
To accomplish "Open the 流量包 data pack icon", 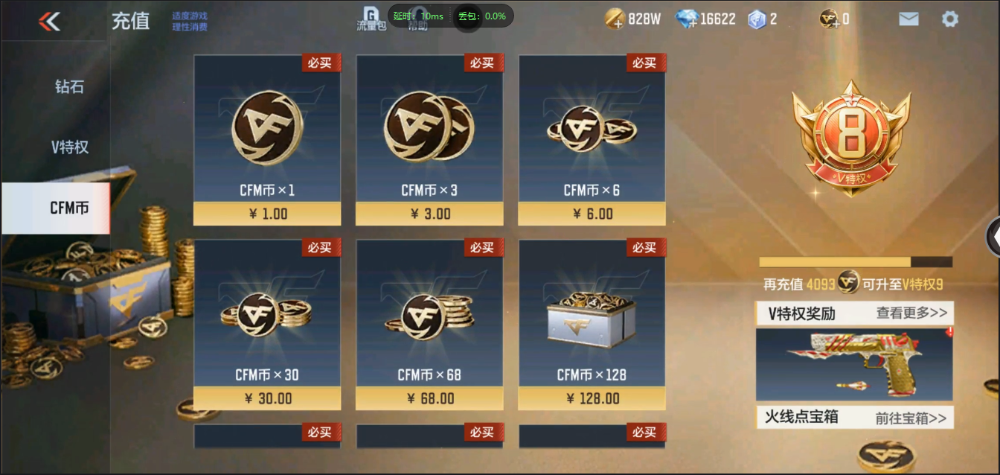I will [x=371, y=20].
